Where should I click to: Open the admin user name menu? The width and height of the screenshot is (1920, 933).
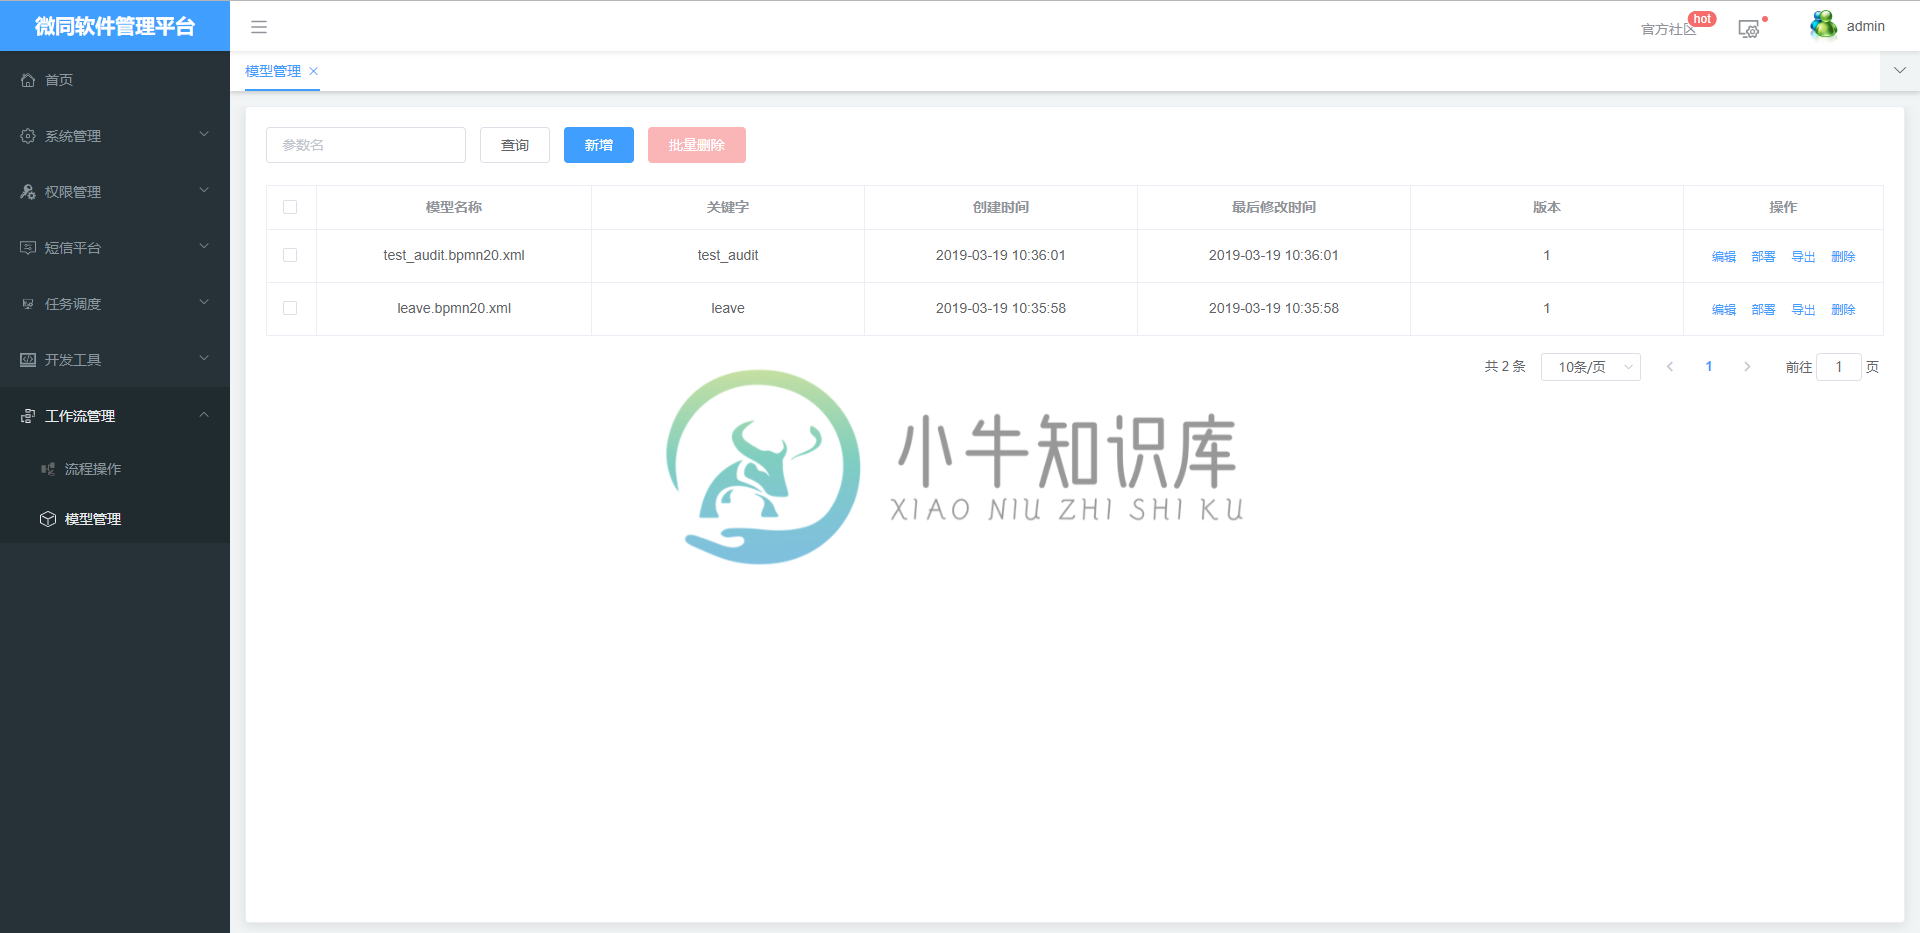[x=1866, y=26]
